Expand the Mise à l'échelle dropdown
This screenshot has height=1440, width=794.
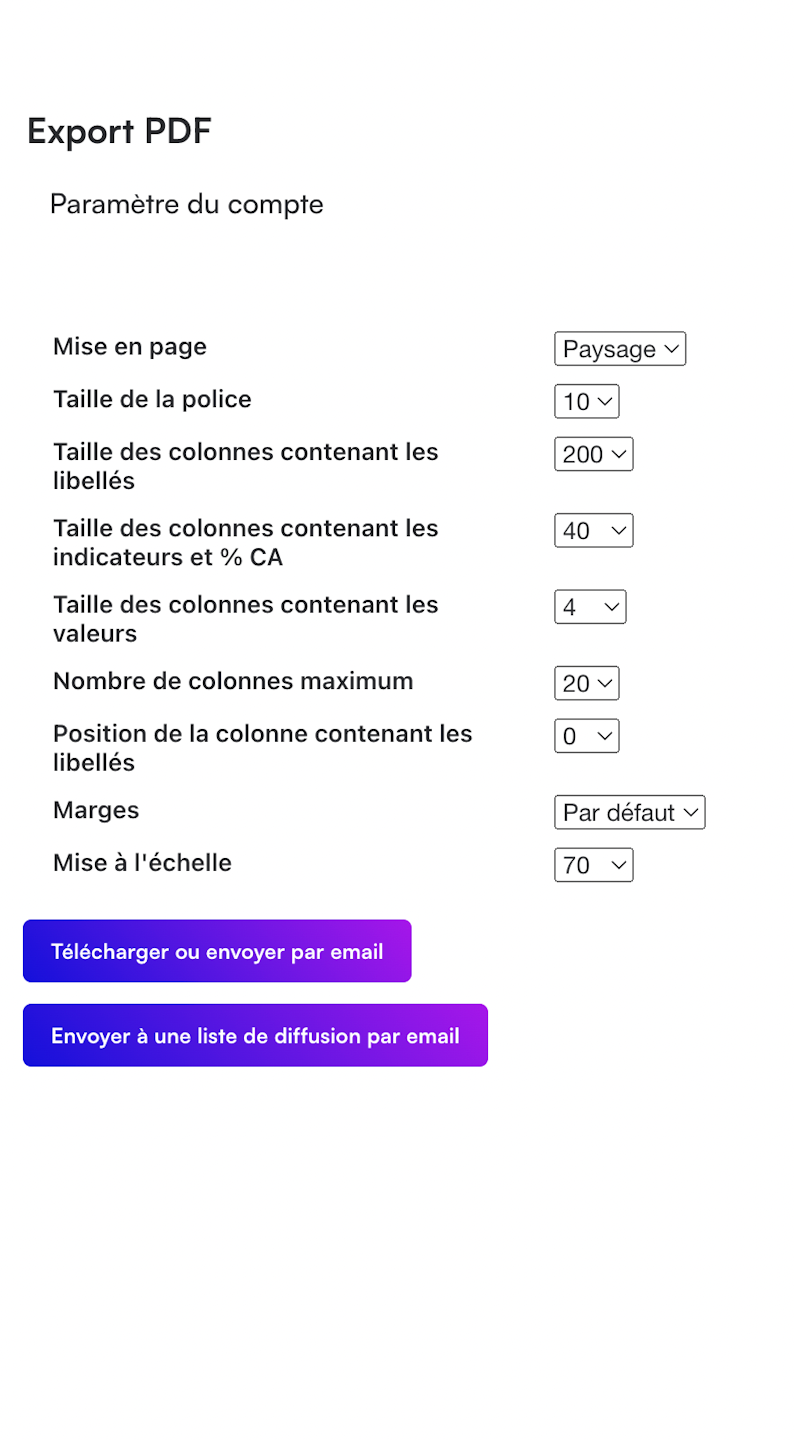pos(594,865)
